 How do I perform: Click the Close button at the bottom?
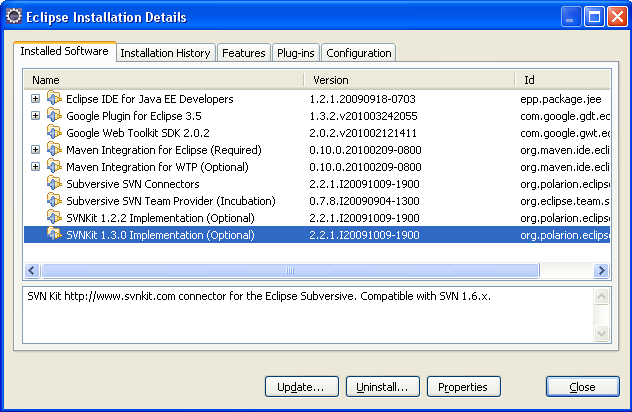tap(582, 387)
